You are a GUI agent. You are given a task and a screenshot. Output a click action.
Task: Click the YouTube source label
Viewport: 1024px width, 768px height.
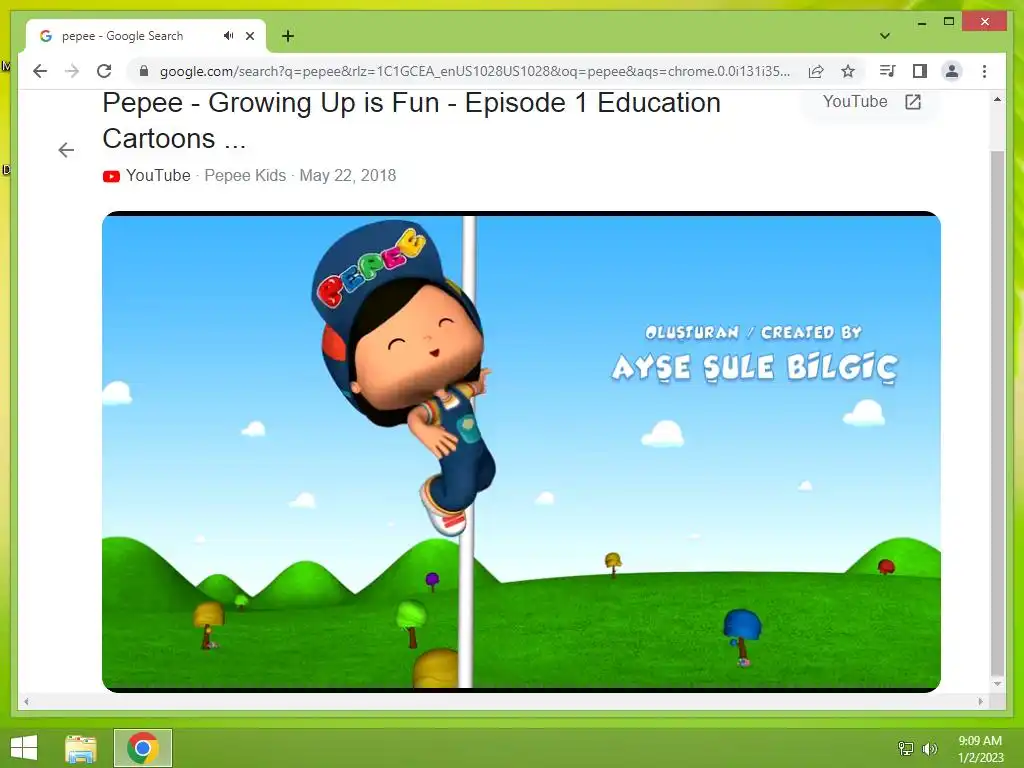click(x=158, y=176)
